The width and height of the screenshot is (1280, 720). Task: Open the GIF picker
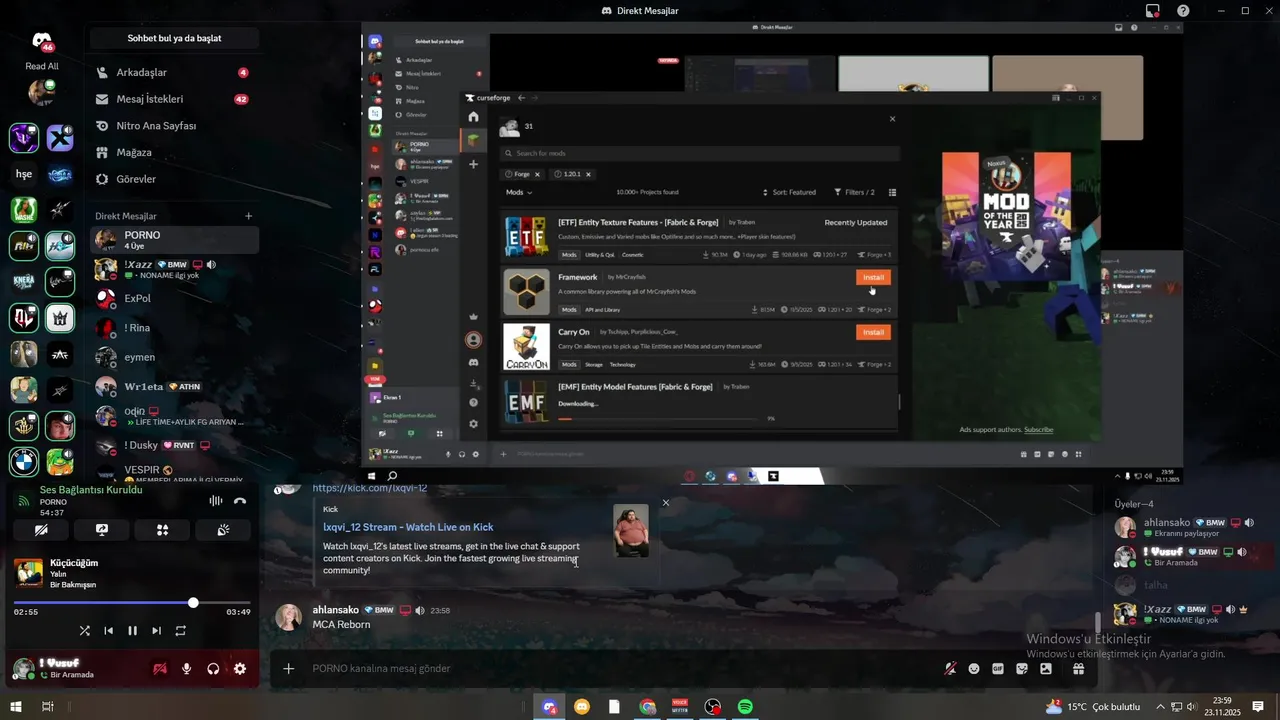tap(998, 669)
